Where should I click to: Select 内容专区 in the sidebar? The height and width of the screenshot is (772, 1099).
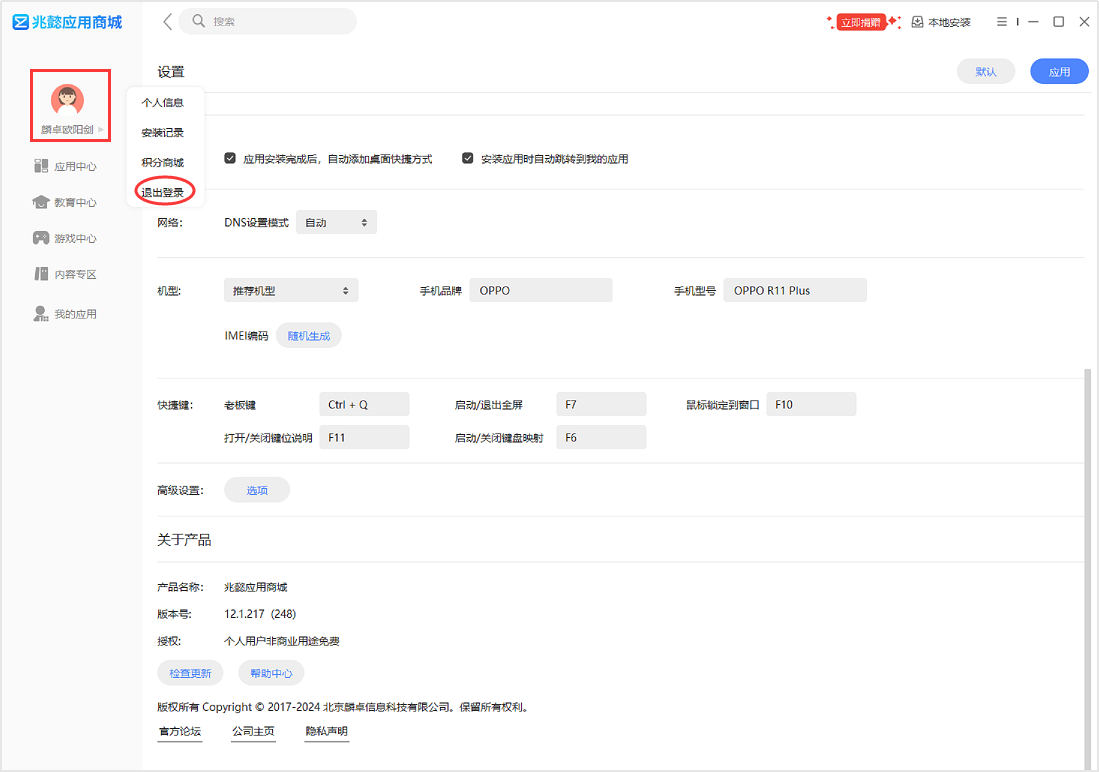[x=66, y=274]
